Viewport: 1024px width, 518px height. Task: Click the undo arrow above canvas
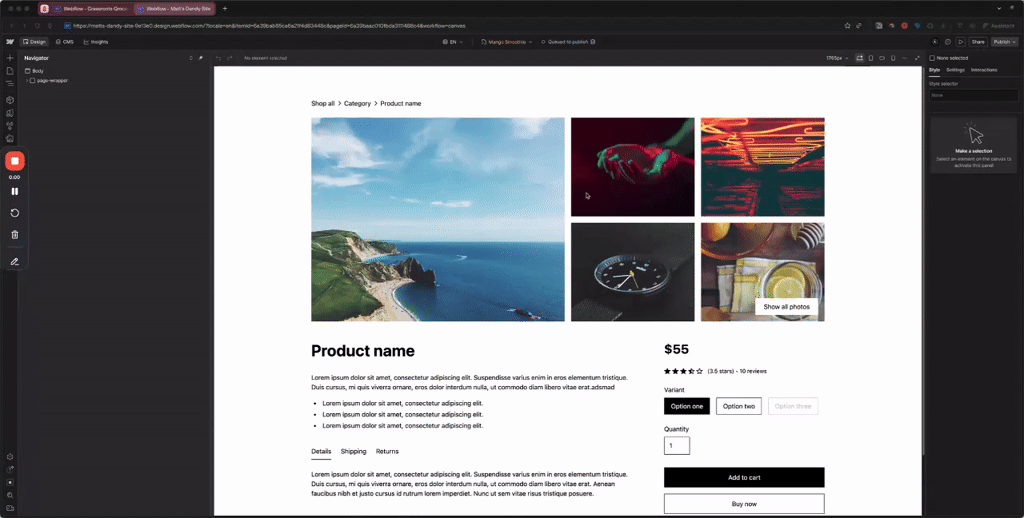click(219, 58)
